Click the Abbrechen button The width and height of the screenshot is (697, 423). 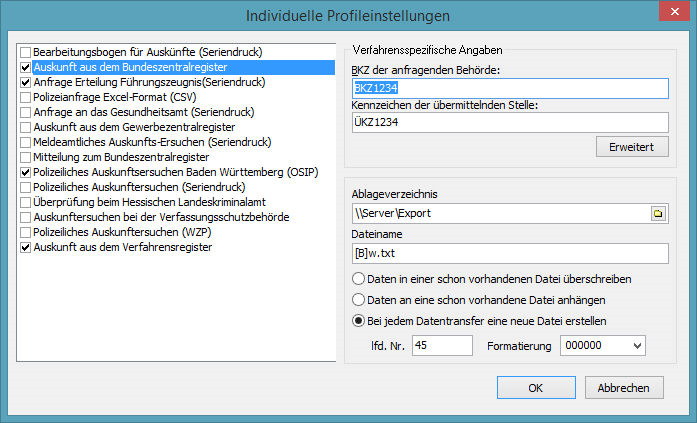tap(623, 388)
